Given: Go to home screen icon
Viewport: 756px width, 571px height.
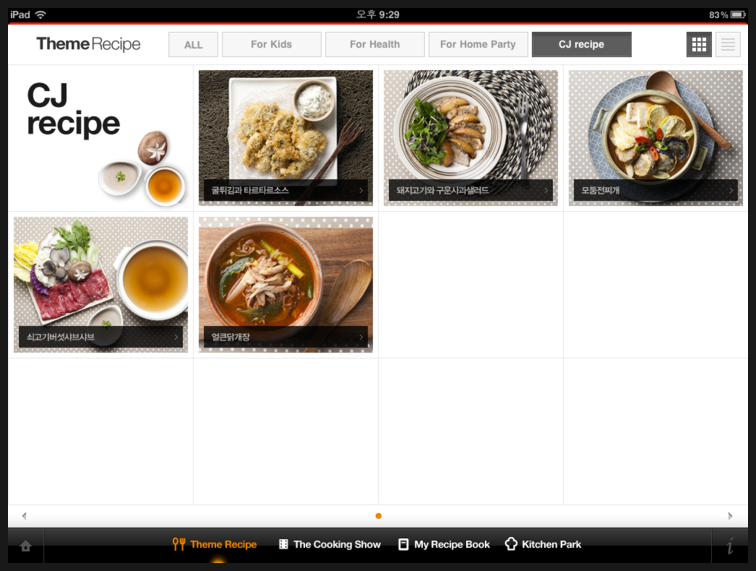Looking at the screenshot, I should point(26,545).
